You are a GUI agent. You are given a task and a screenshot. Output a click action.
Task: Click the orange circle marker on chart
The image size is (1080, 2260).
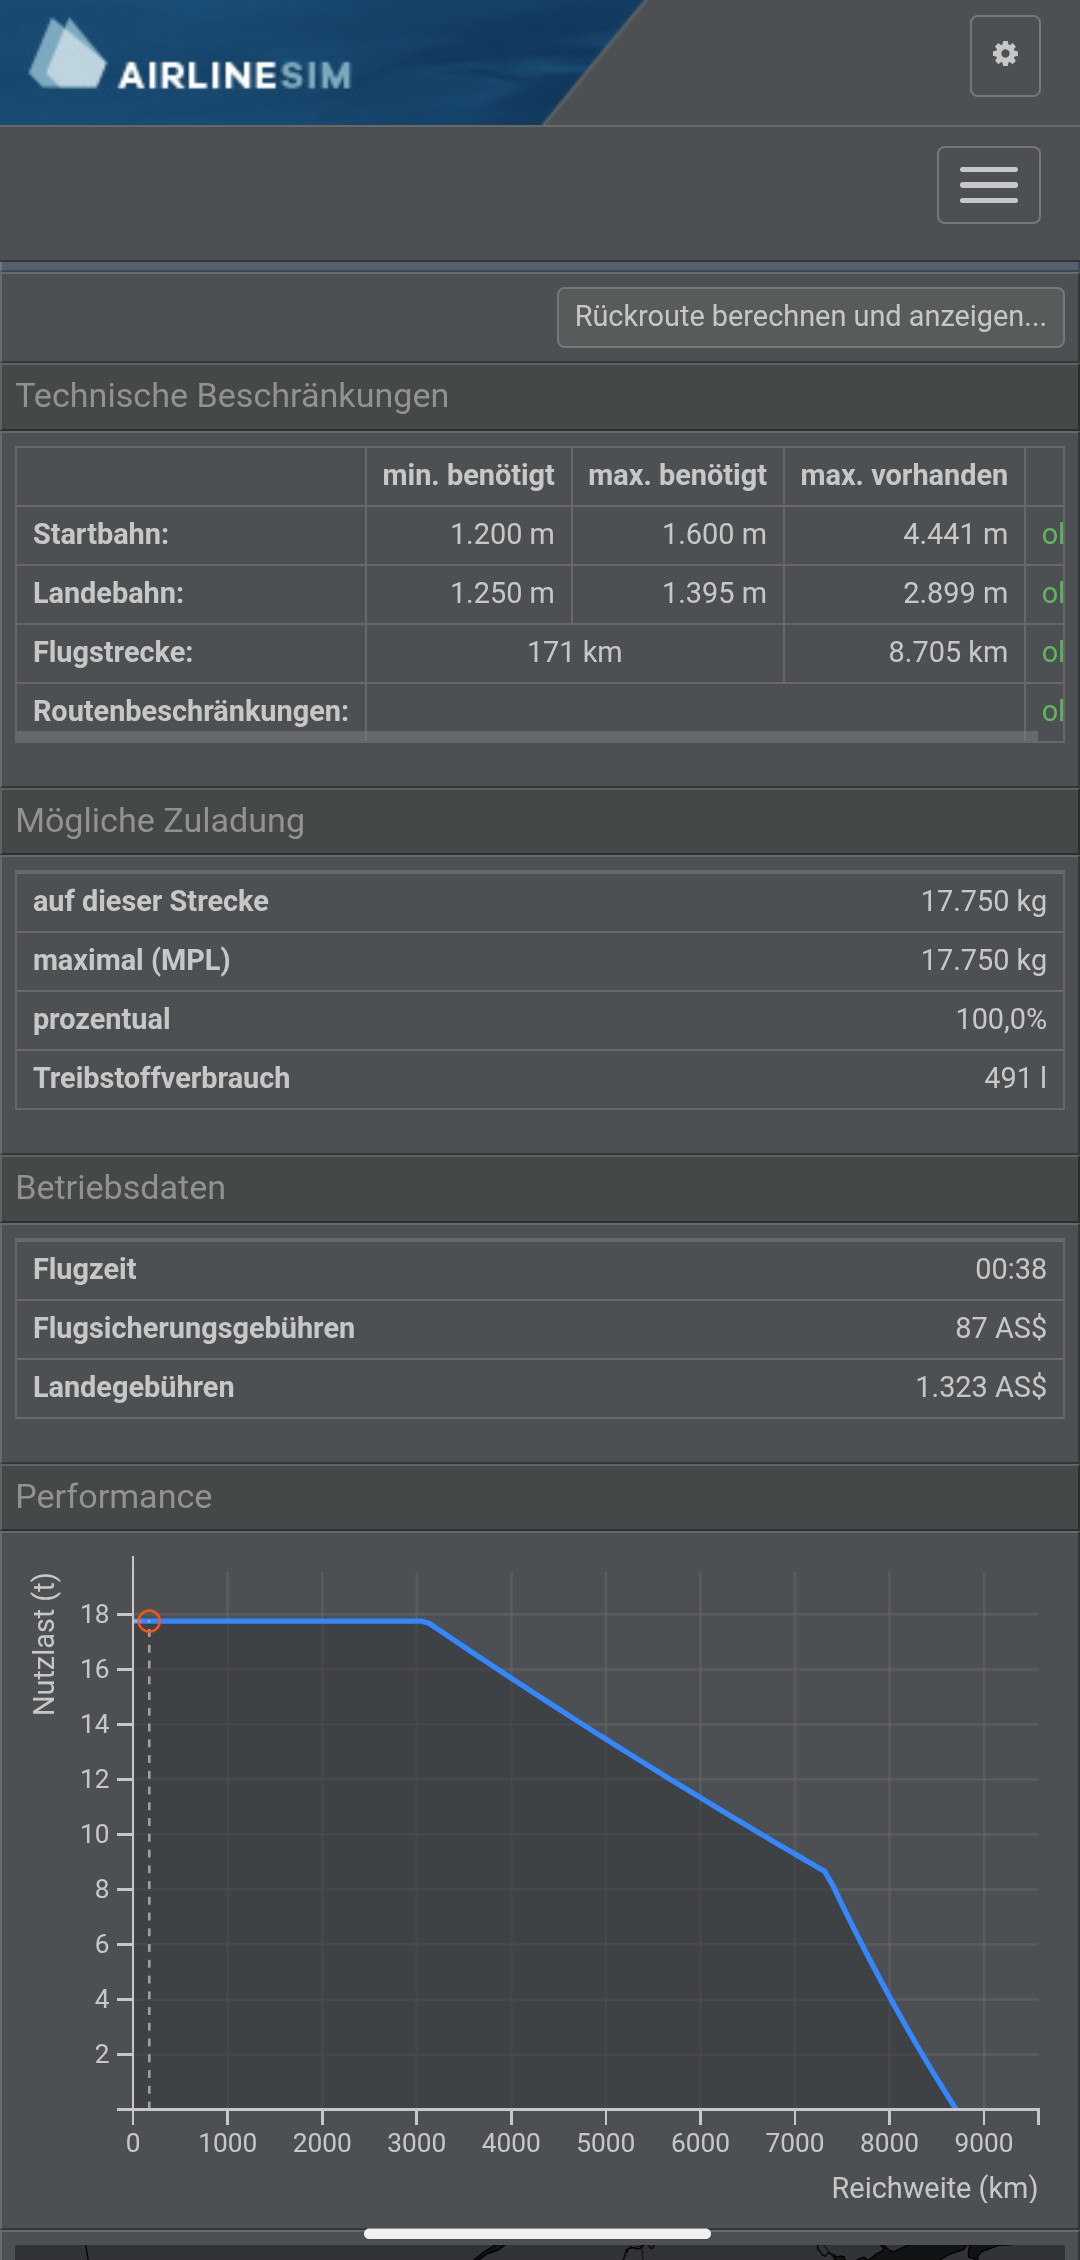coord(149,1621)
